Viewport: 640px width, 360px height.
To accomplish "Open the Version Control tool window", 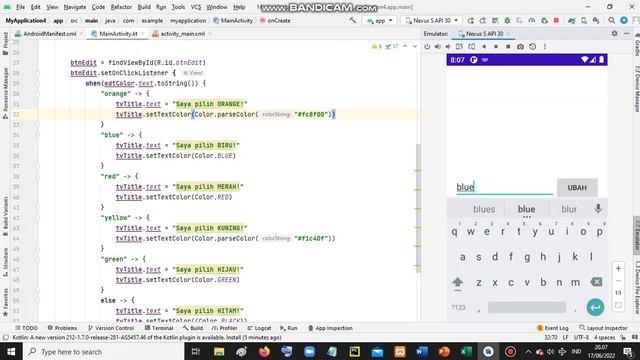I will [111, 328].
